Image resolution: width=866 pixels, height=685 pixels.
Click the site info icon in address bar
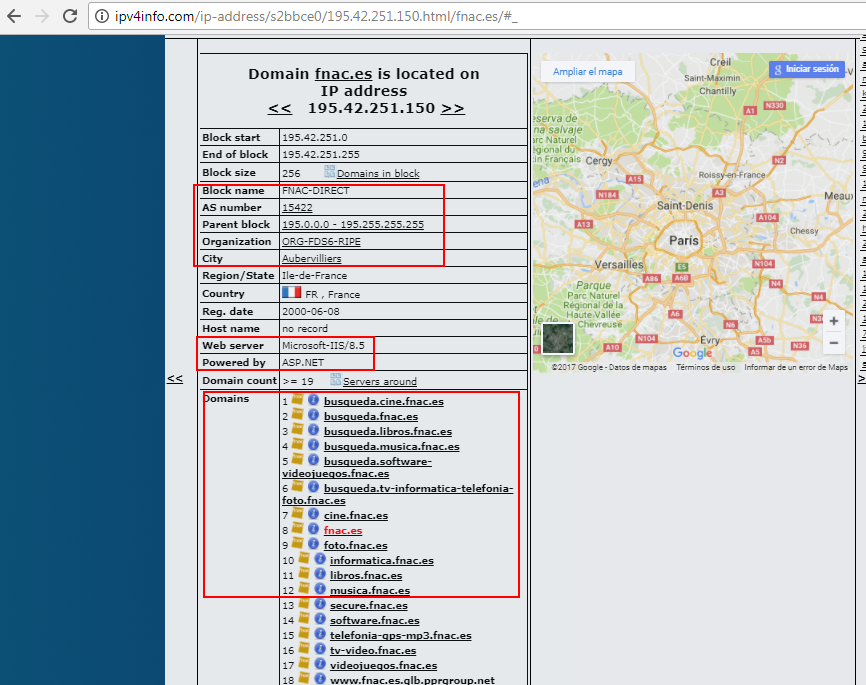point(102,17)
